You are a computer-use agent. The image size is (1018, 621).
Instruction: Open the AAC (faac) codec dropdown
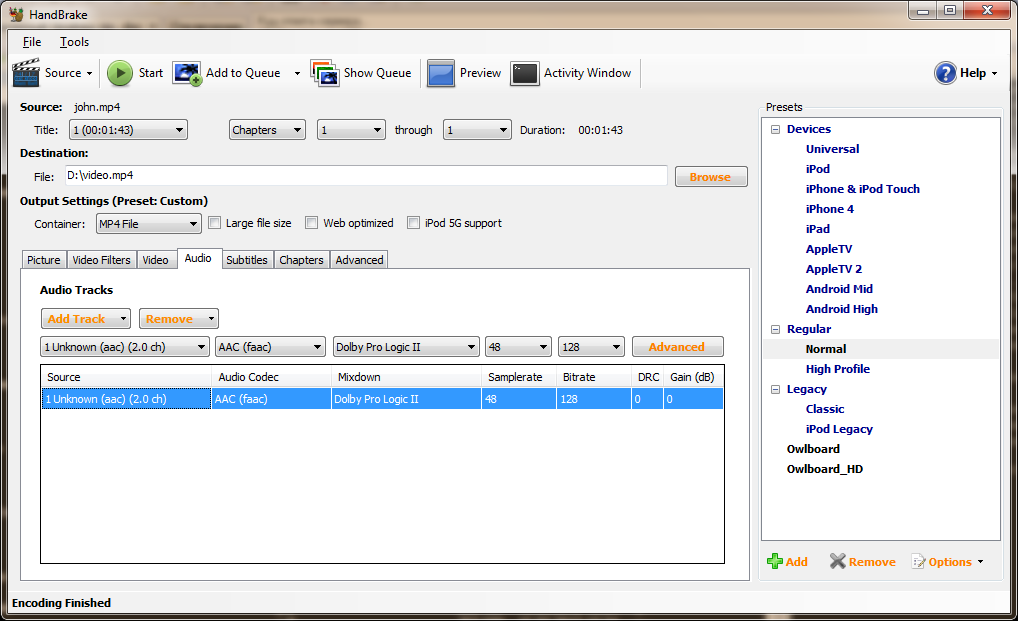270,347
